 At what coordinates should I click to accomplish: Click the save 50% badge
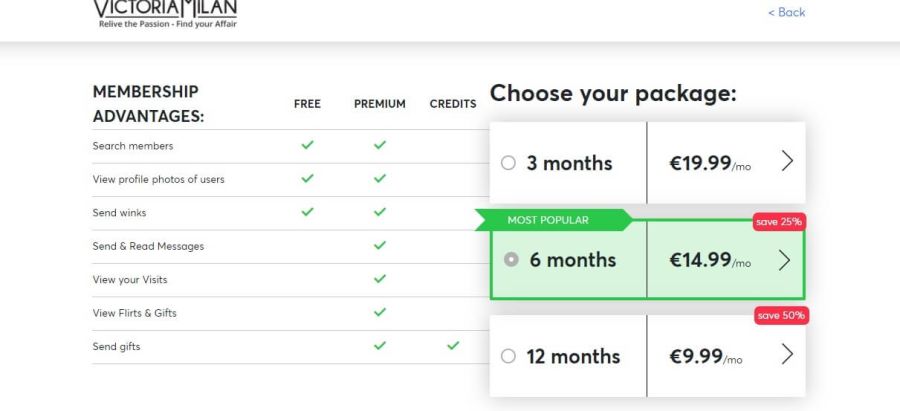[x=781, y=316]
